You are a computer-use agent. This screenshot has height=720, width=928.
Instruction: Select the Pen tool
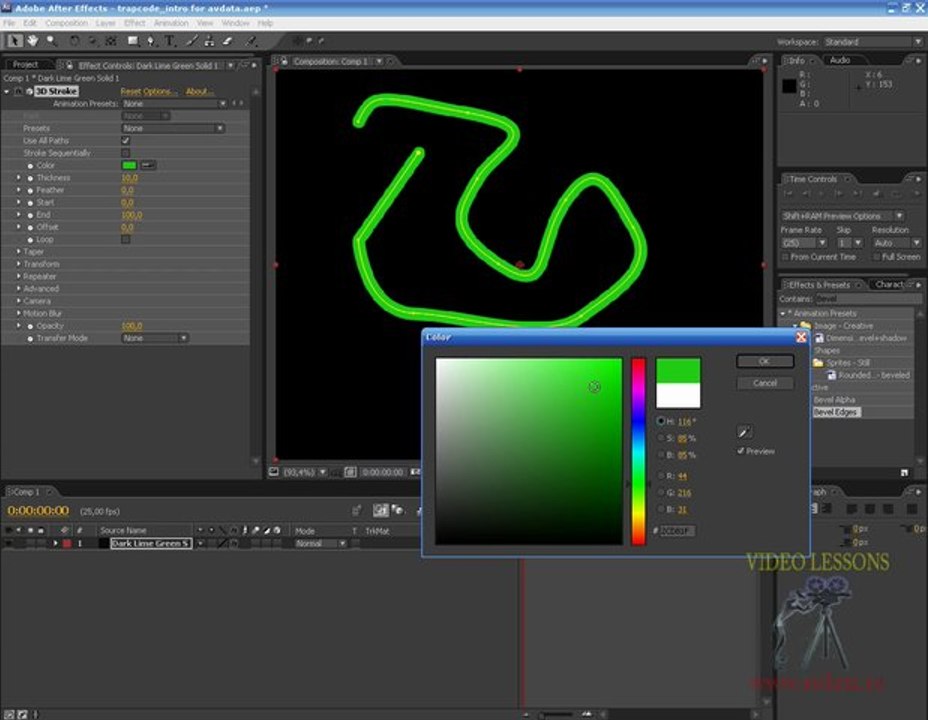[151, 41]
